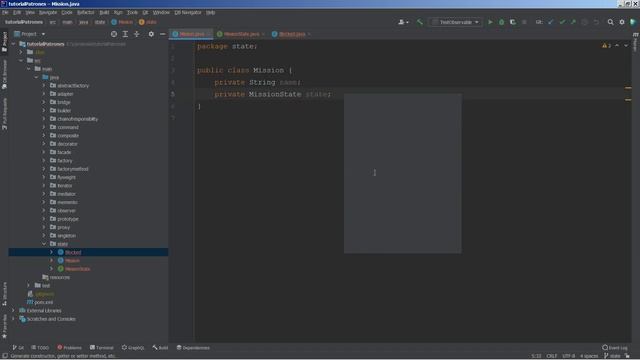Viewport: 640px width, 360px height.
Task: Expand all in Project panel toolbar
Action: click(125, 34)
